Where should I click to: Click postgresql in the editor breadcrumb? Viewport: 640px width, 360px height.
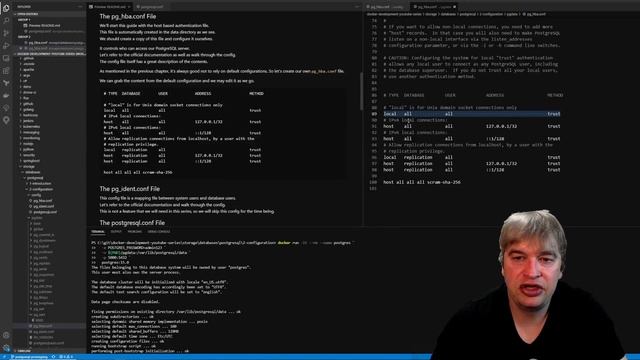point(467,14)
